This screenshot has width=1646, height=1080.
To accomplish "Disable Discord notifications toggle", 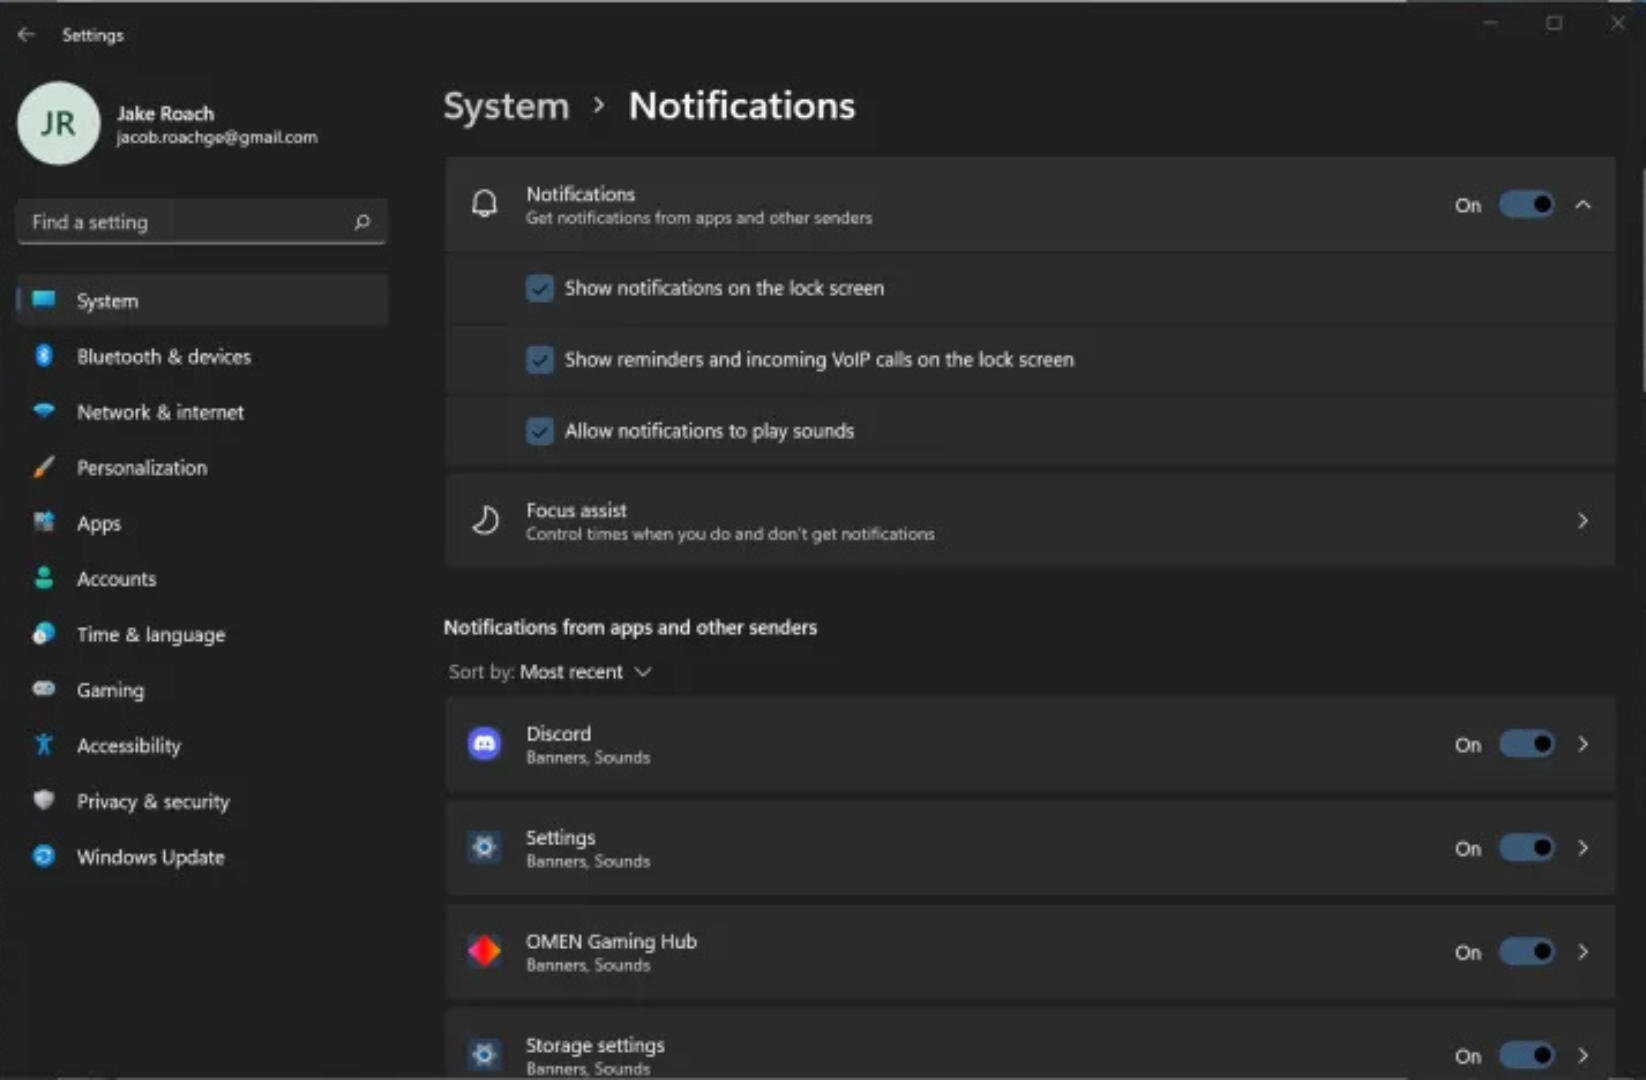I will (1526, 744).
